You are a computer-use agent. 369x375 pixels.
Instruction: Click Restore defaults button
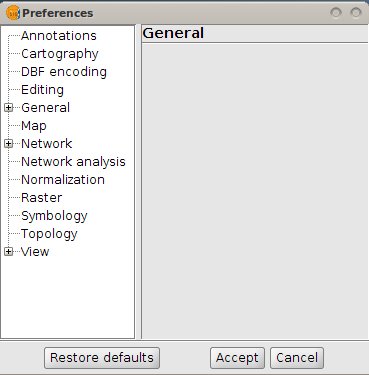click(x=102, y=358)
